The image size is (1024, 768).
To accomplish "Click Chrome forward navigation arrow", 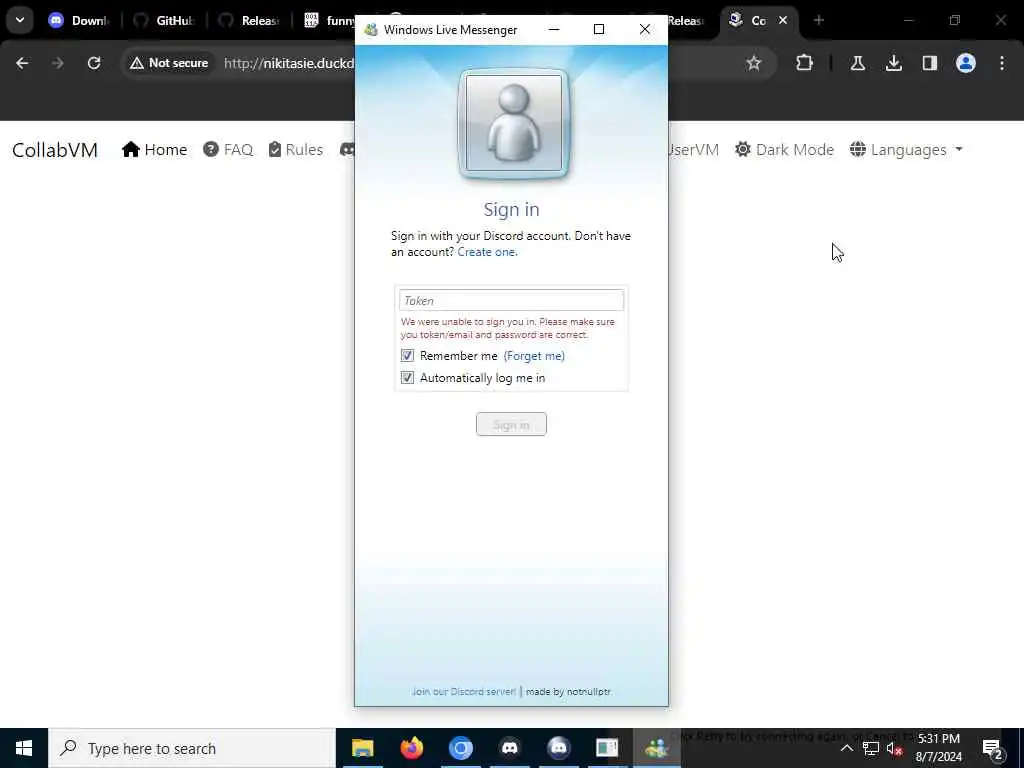I will click(x=57, y=63).
